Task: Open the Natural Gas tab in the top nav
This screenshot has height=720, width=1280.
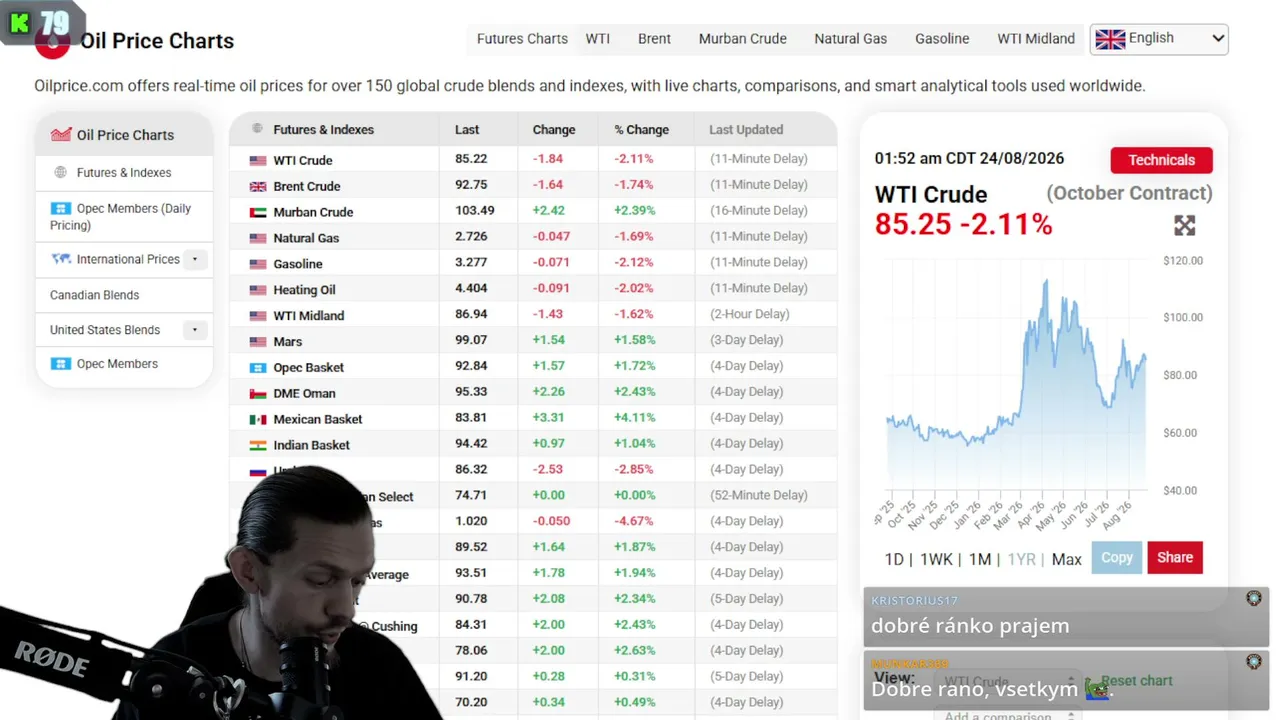Action: point(851,39)
